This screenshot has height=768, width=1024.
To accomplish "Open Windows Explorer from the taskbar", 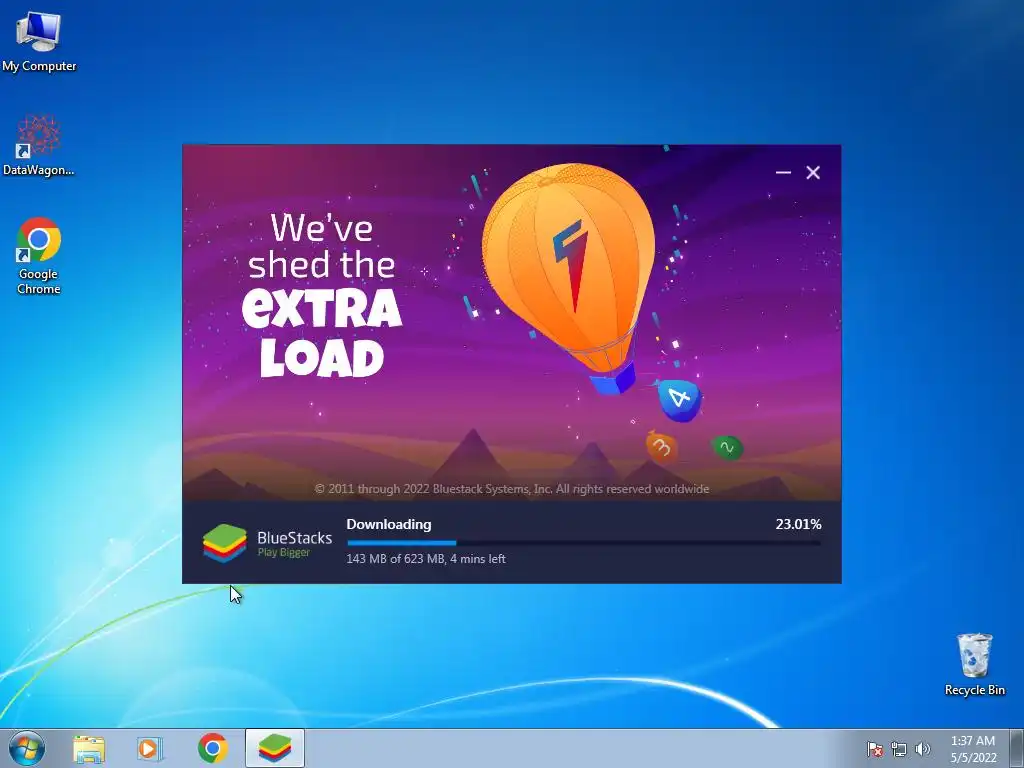I will pos(89,749).
